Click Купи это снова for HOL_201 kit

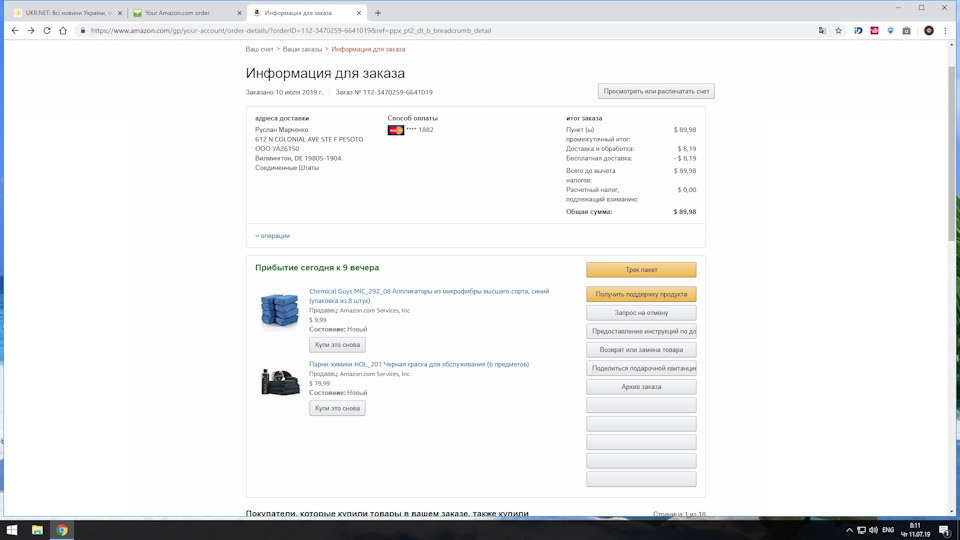coord(337,408)
